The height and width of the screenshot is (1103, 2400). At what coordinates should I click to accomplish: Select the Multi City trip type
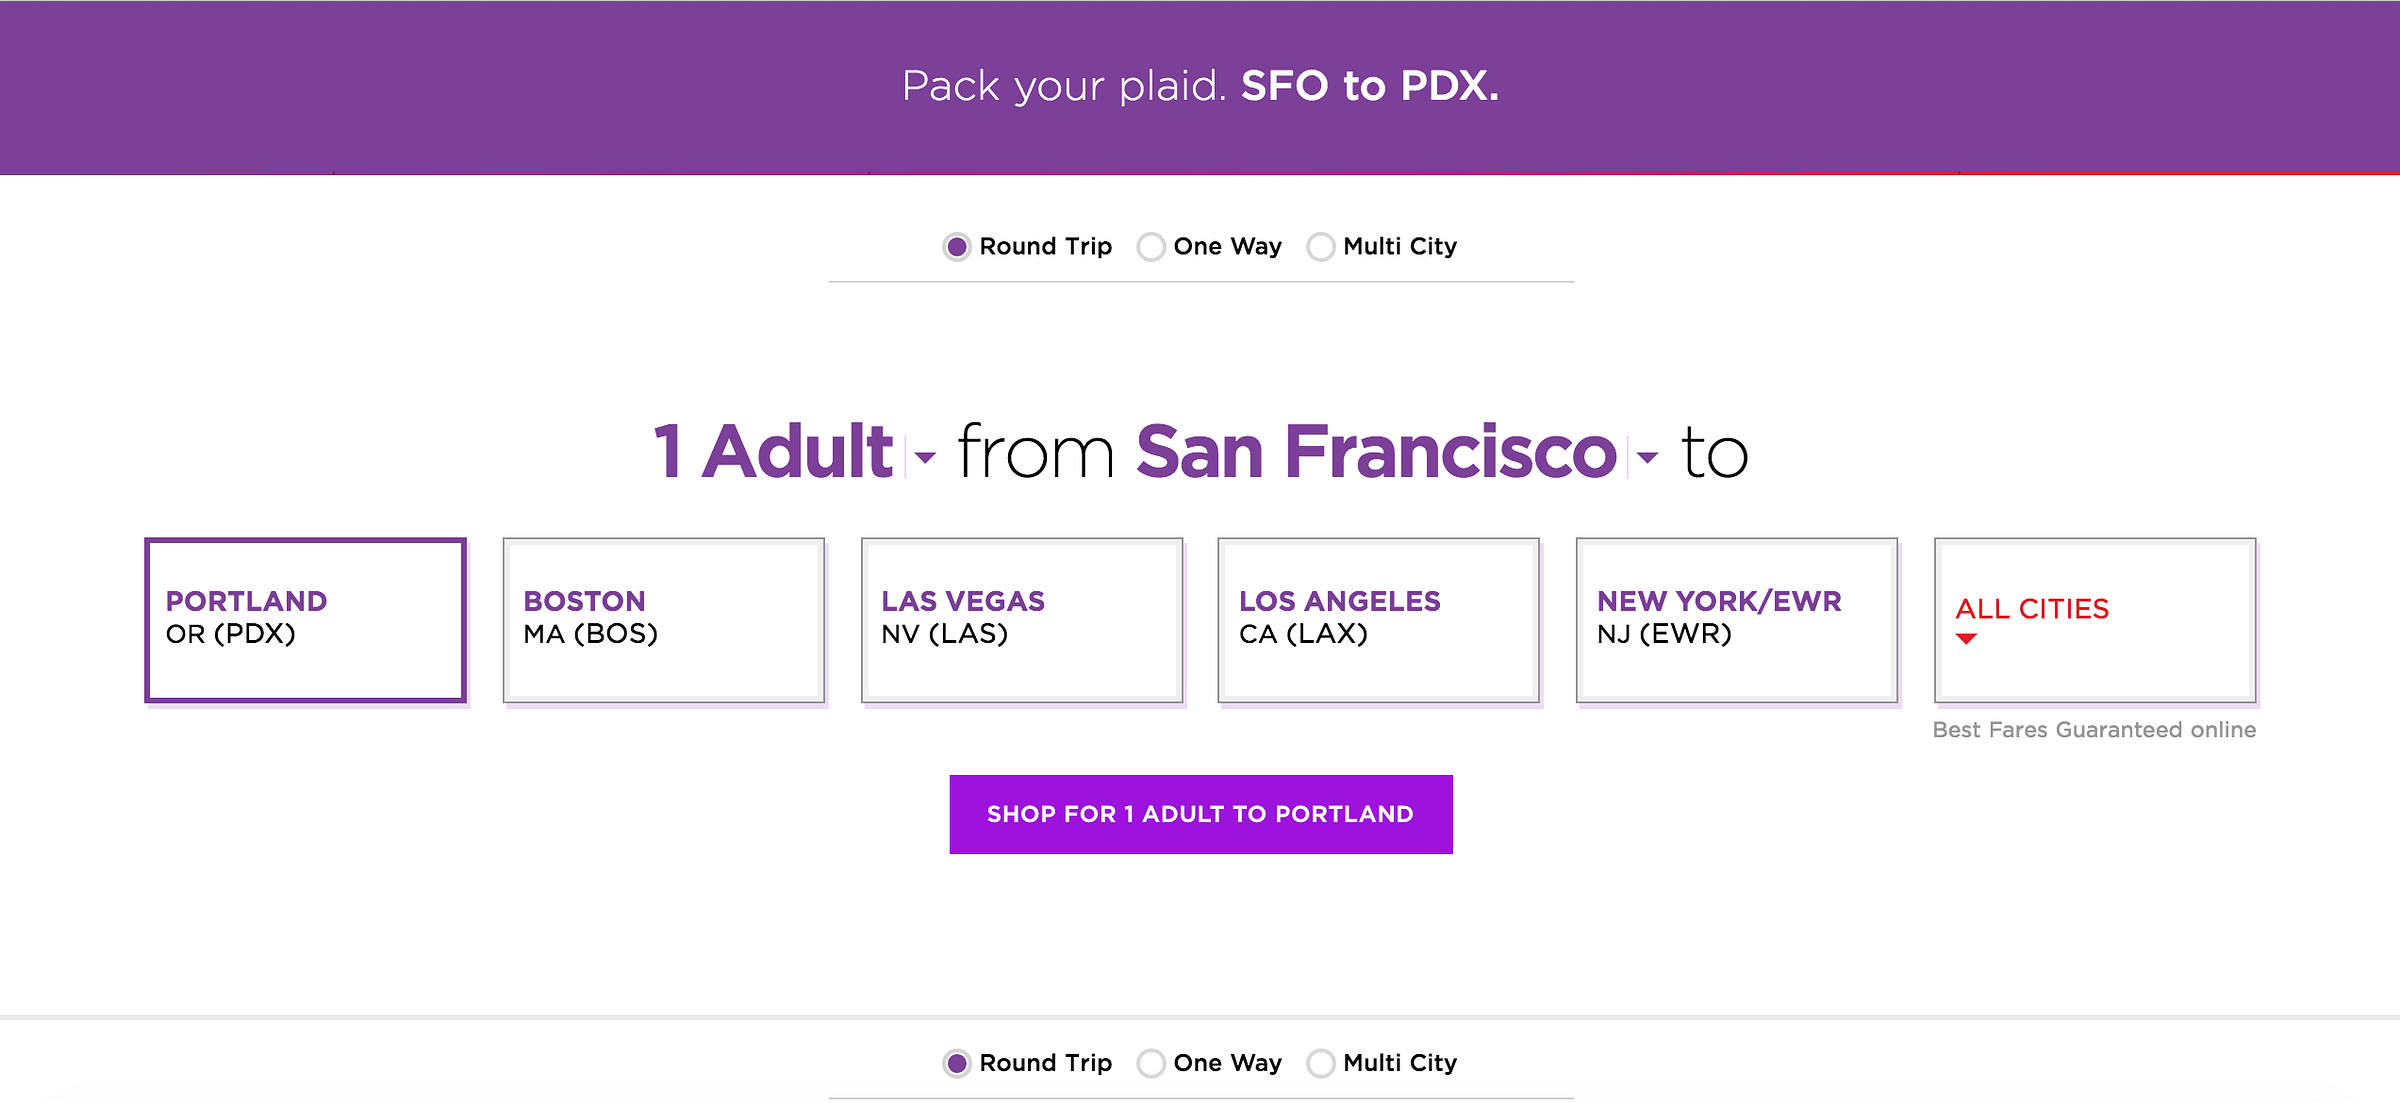[1321, 246]
